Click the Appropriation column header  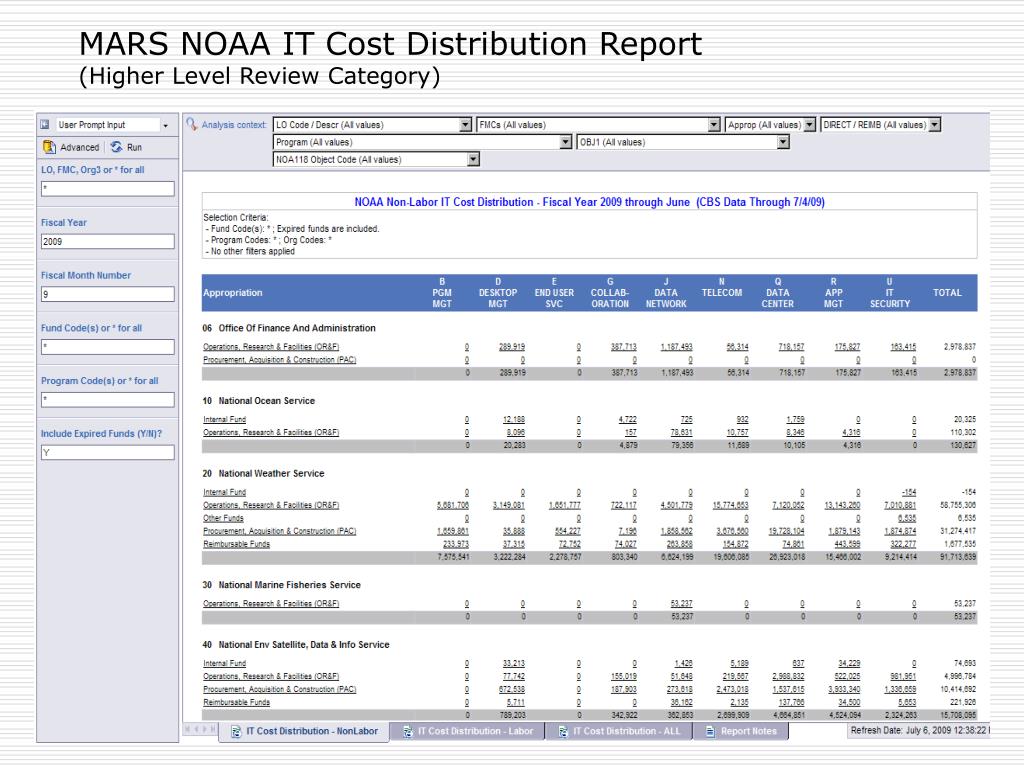coord(232,293)
